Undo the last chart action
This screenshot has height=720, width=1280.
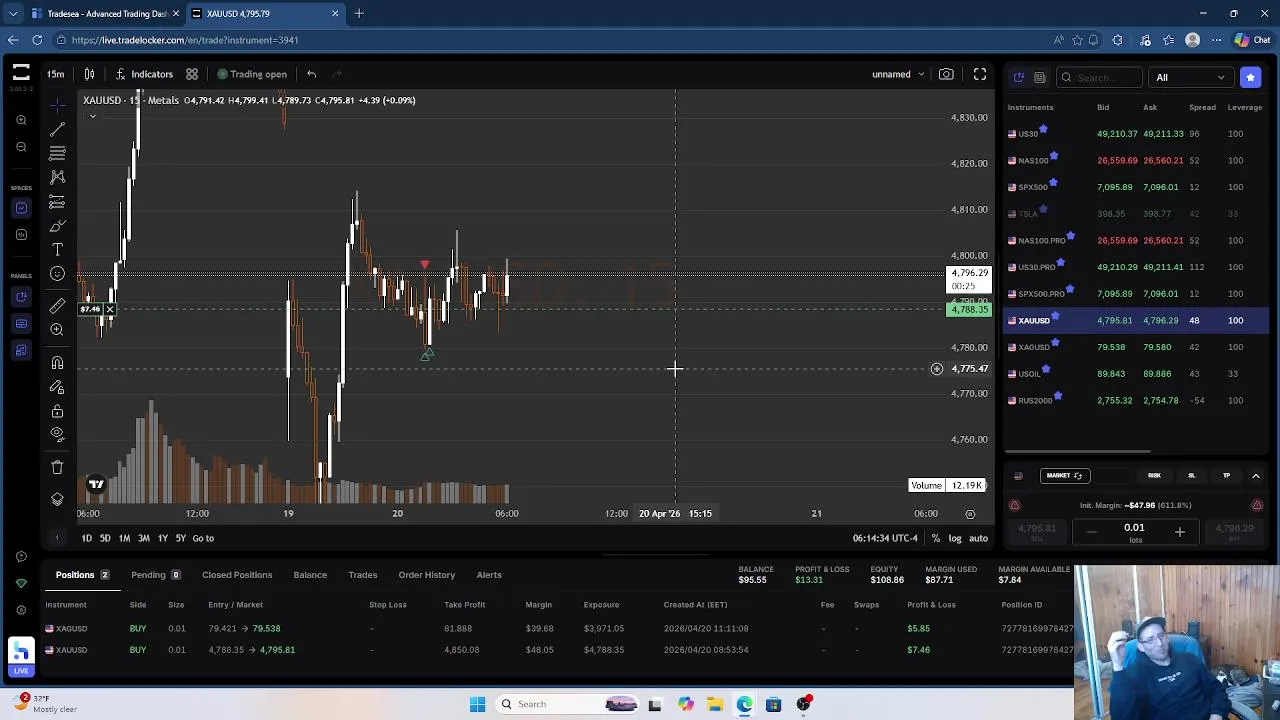pyautogui.click(x=311, y=74)
